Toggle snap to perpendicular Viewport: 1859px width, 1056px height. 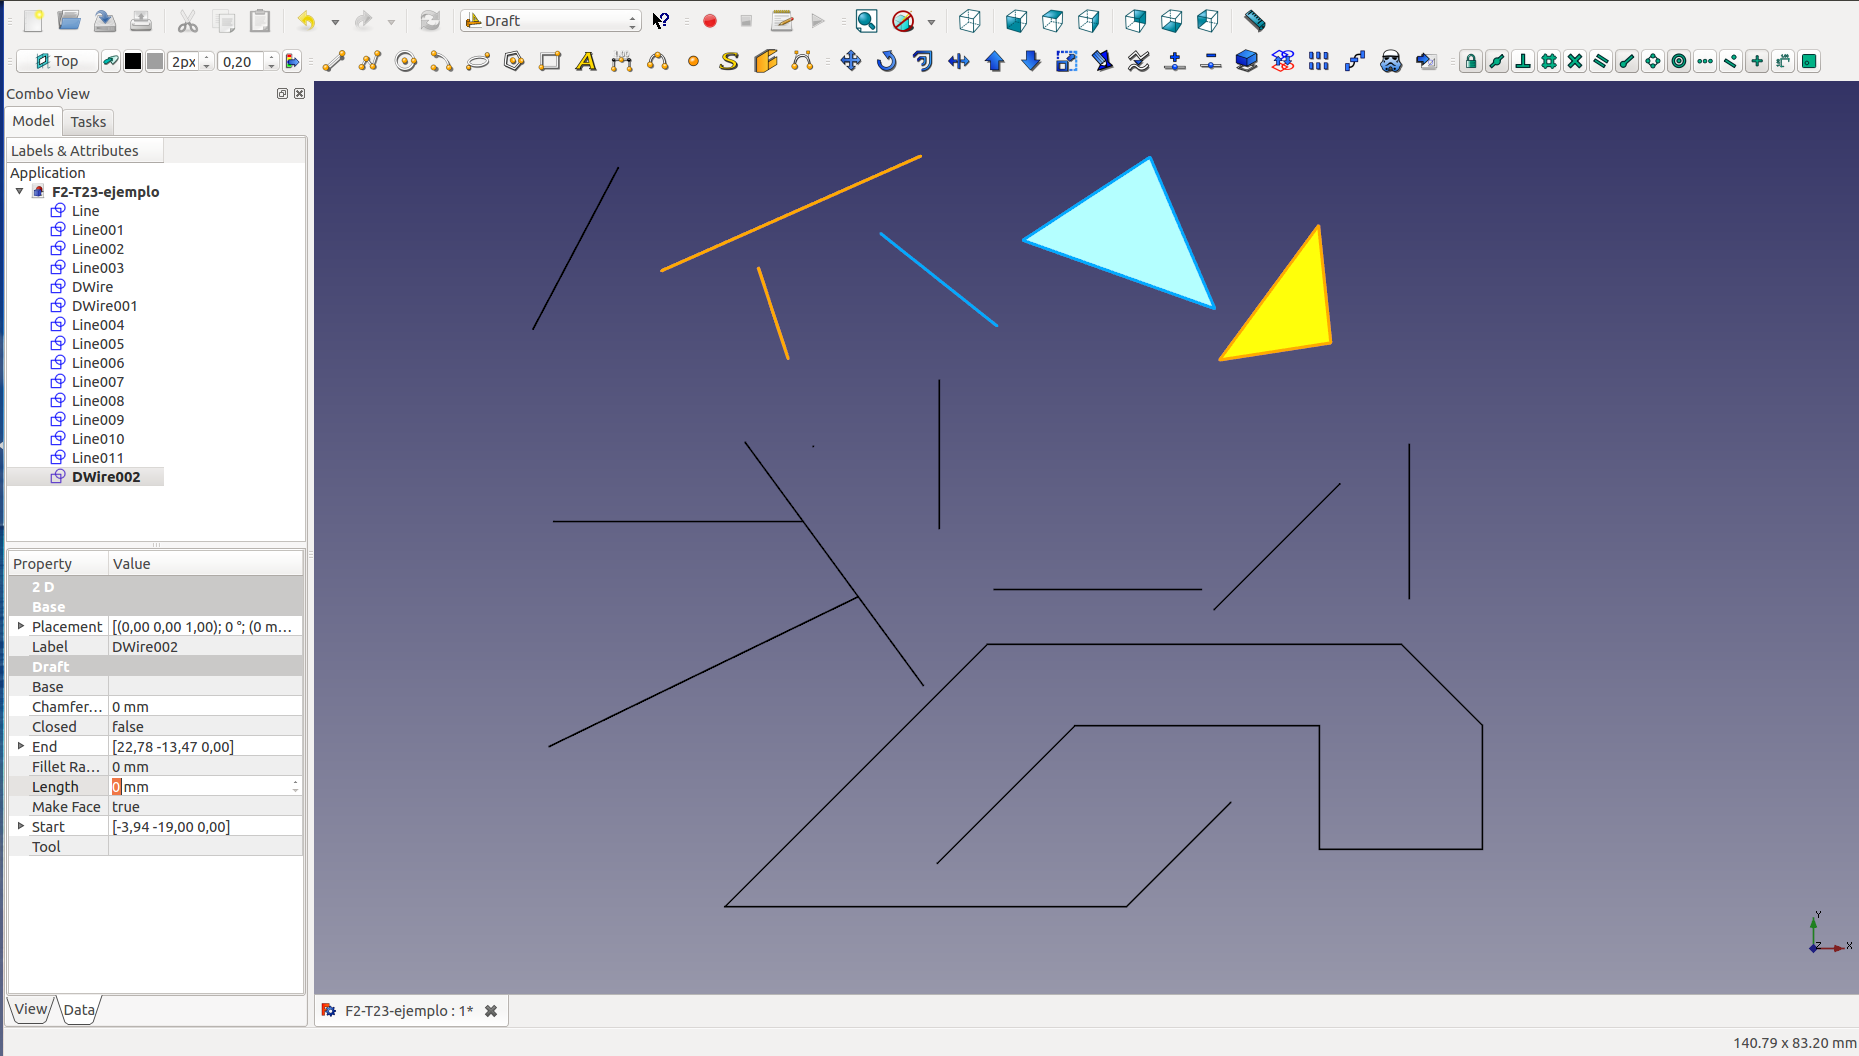coord(1523,62)
